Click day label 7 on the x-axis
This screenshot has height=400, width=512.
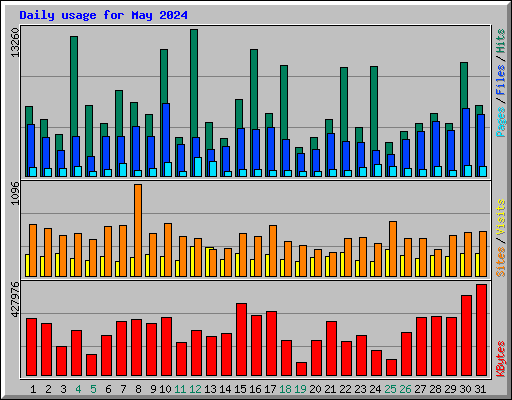[123, 389]
